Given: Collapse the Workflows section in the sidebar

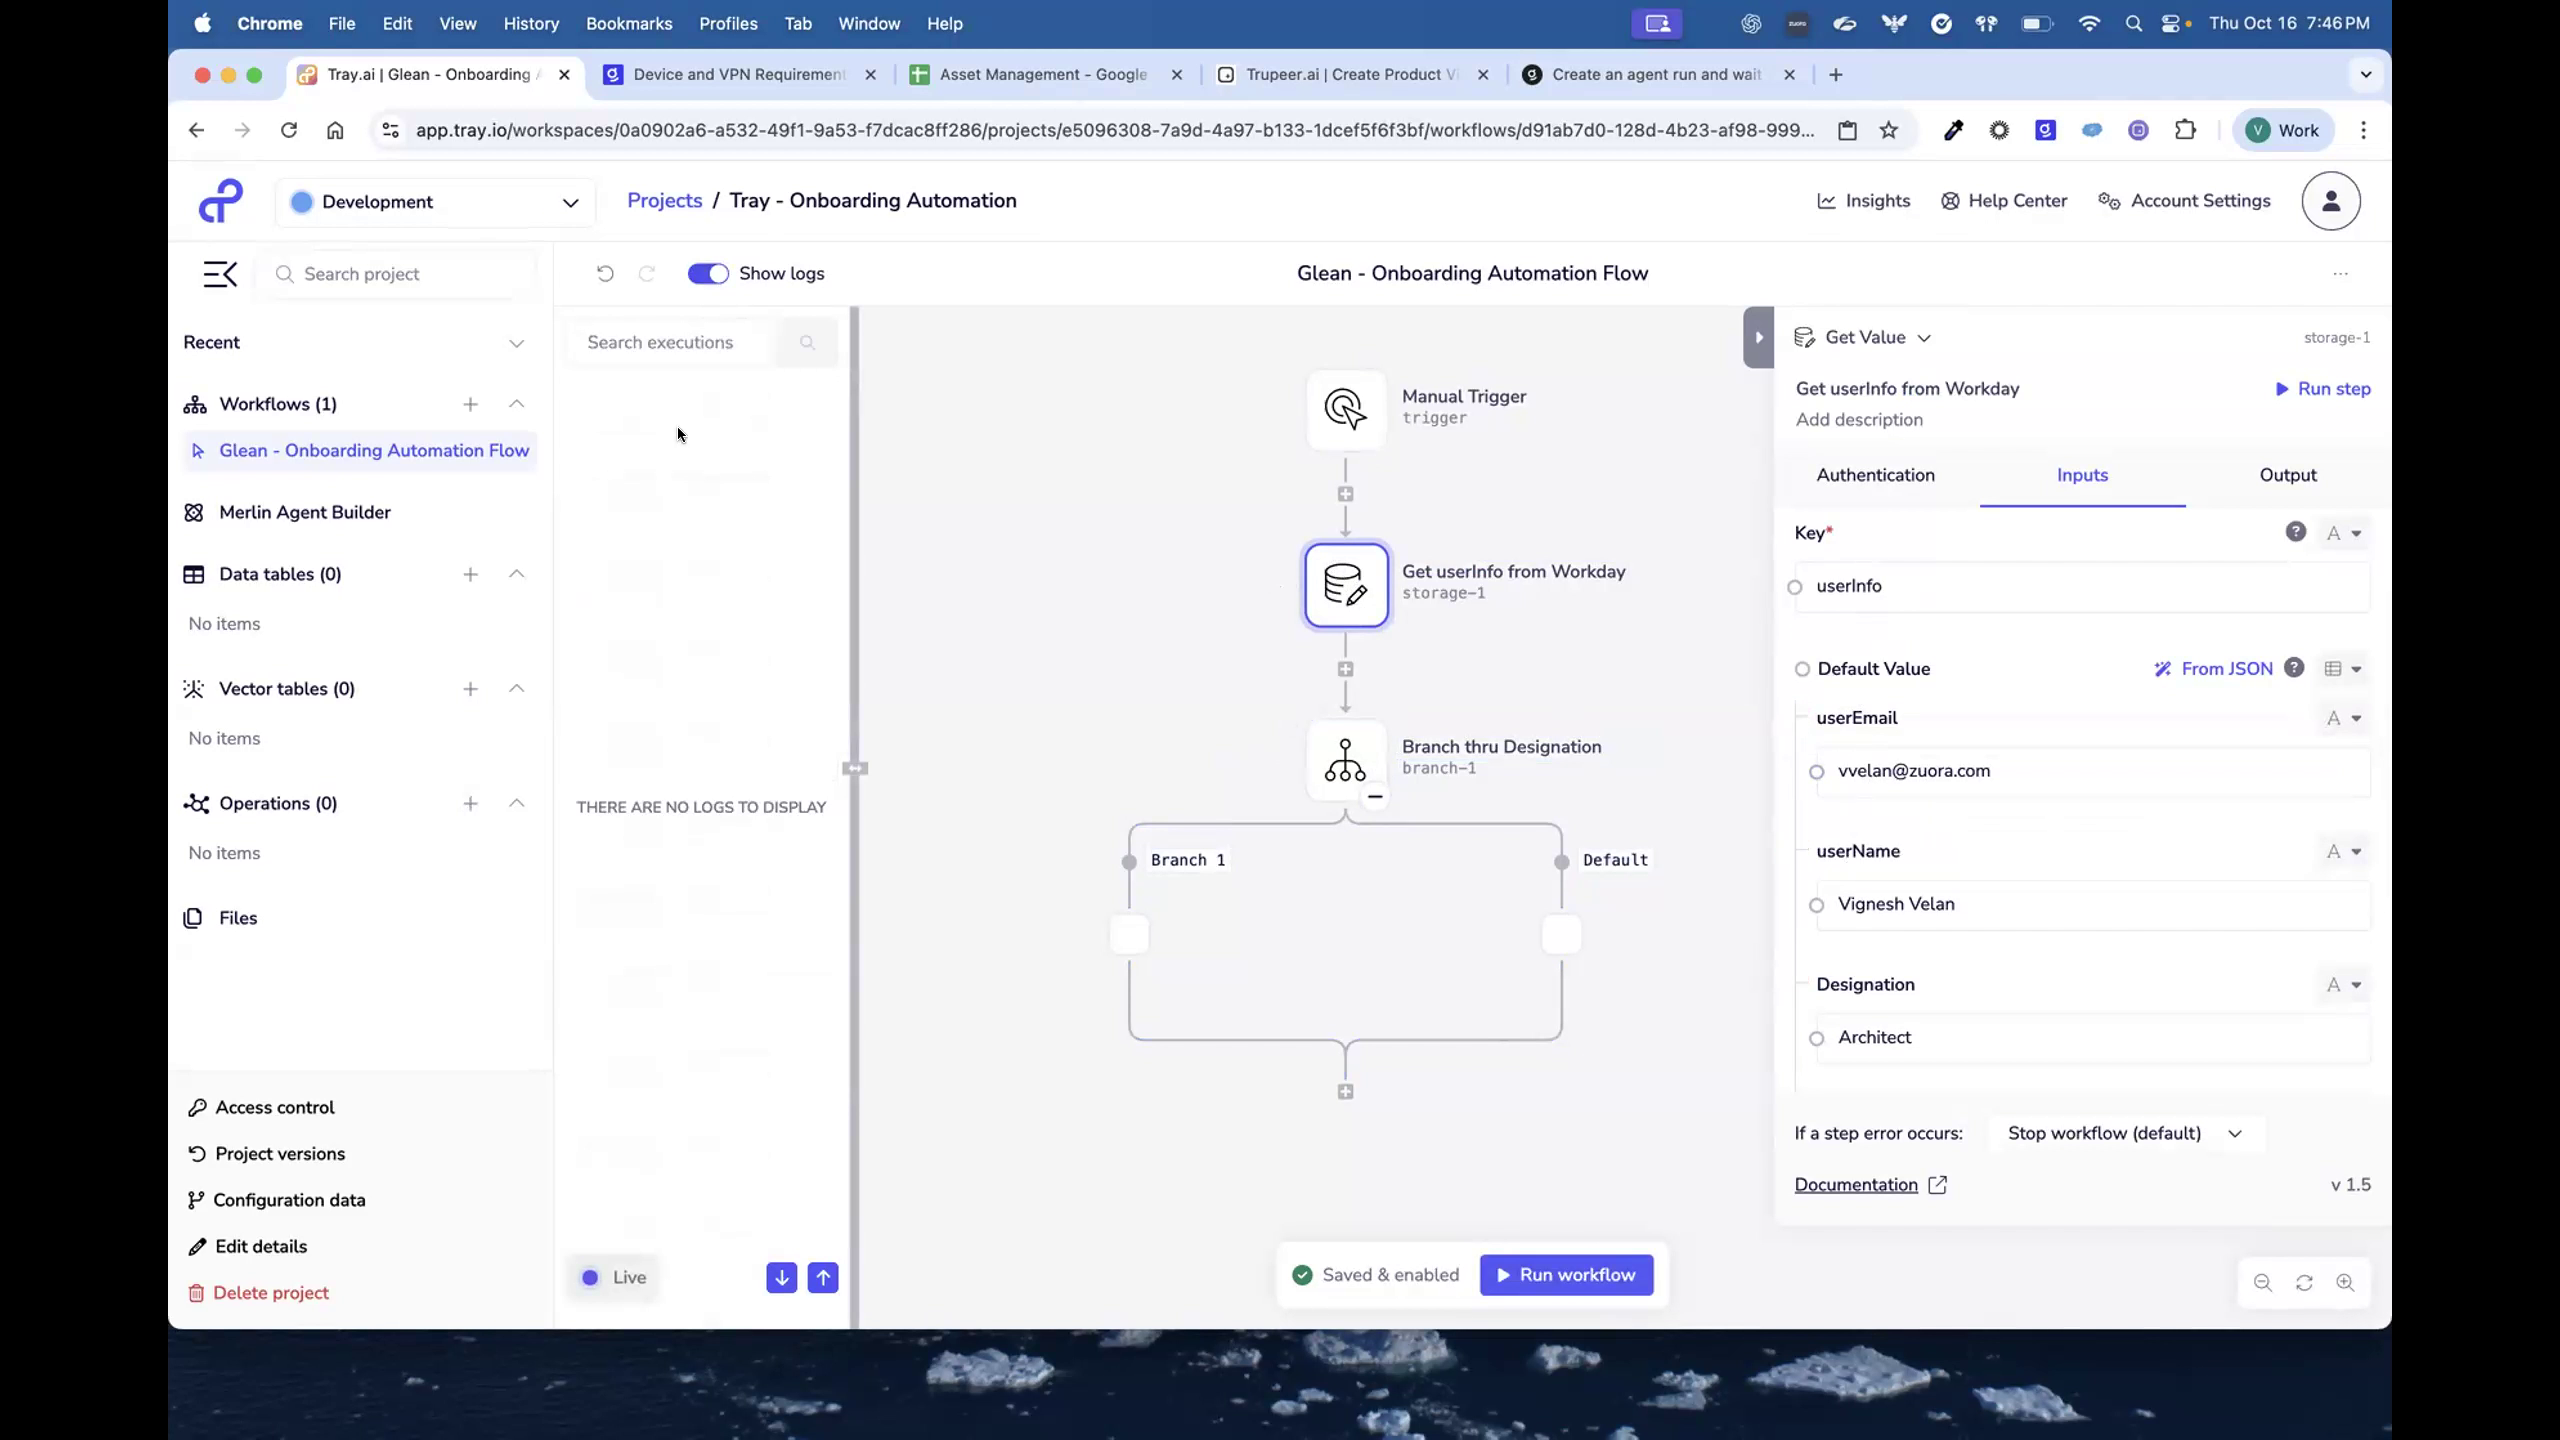Looking at the screenshot, I should [516, 404].
